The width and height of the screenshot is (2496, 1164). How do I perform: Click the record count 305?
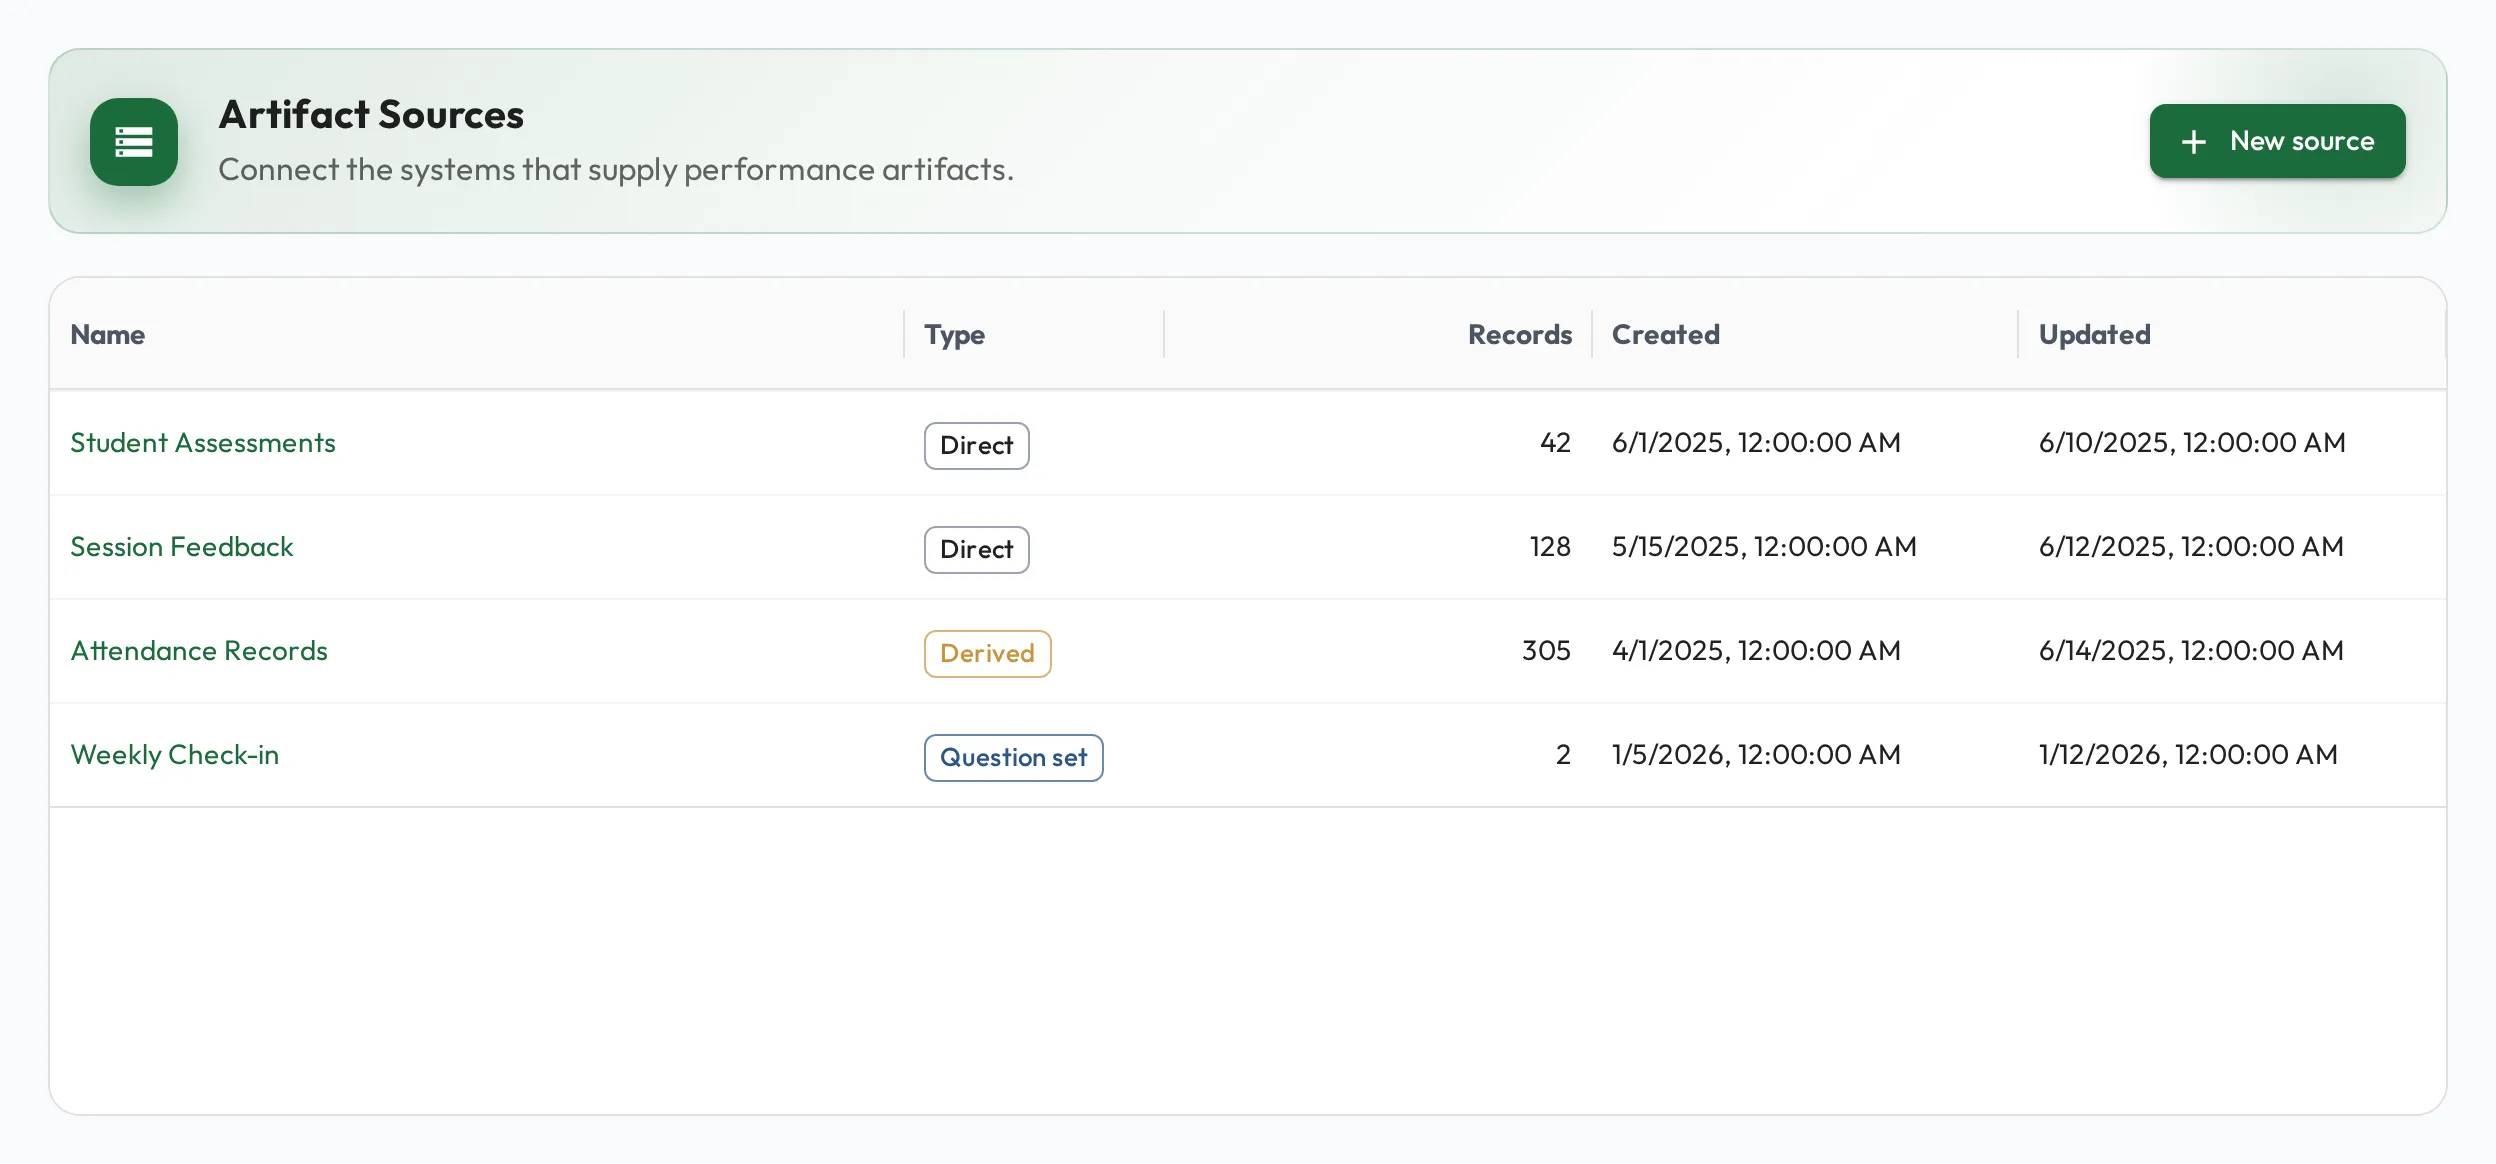pyautogui.click(x=1547, y=651)
